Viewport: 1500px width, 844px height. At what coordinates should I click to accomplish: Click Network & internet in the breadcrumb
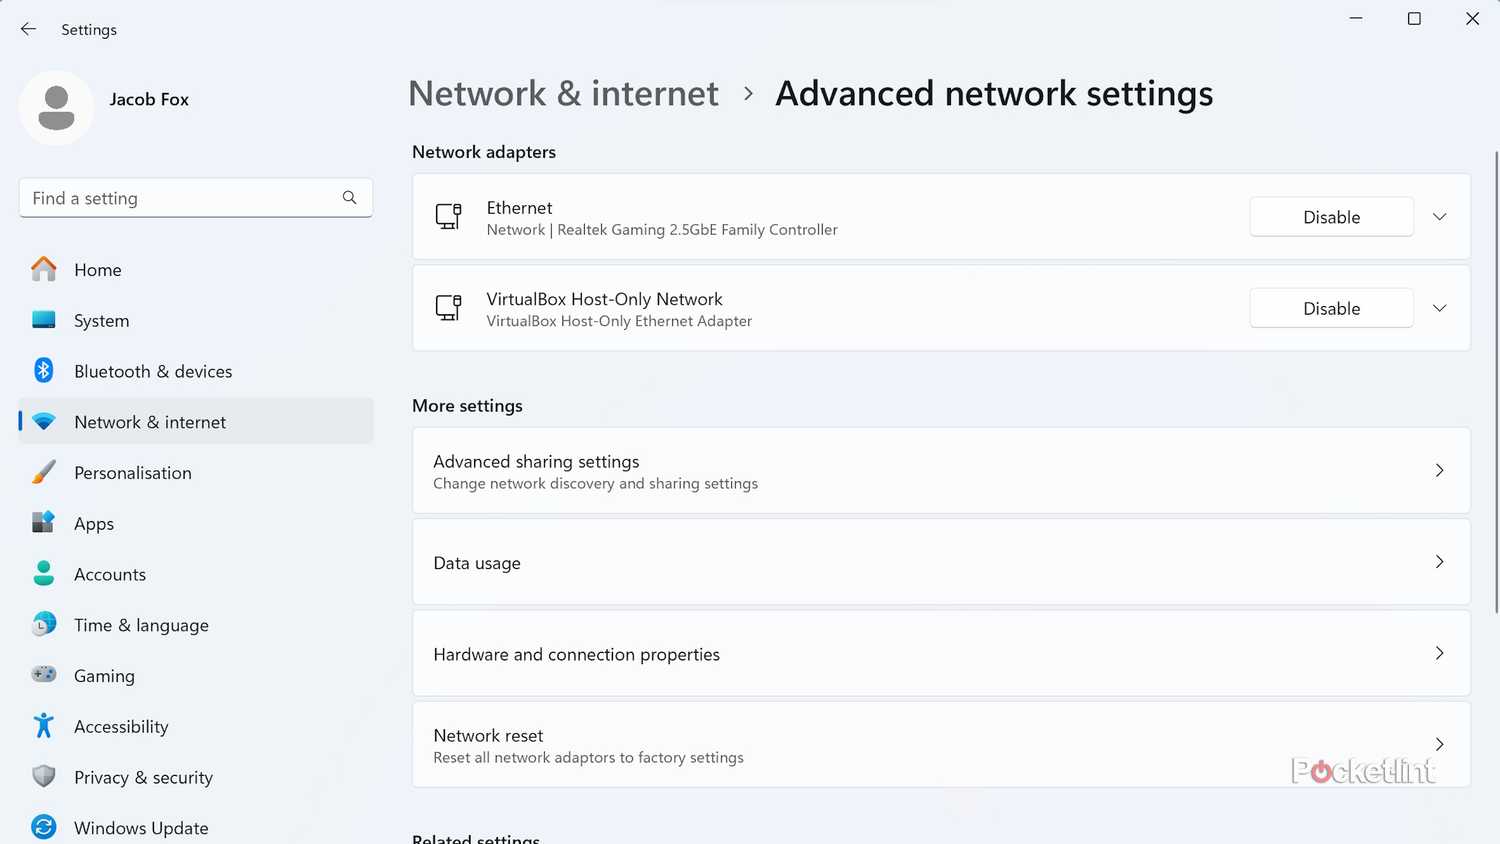[x=563, y=93]
